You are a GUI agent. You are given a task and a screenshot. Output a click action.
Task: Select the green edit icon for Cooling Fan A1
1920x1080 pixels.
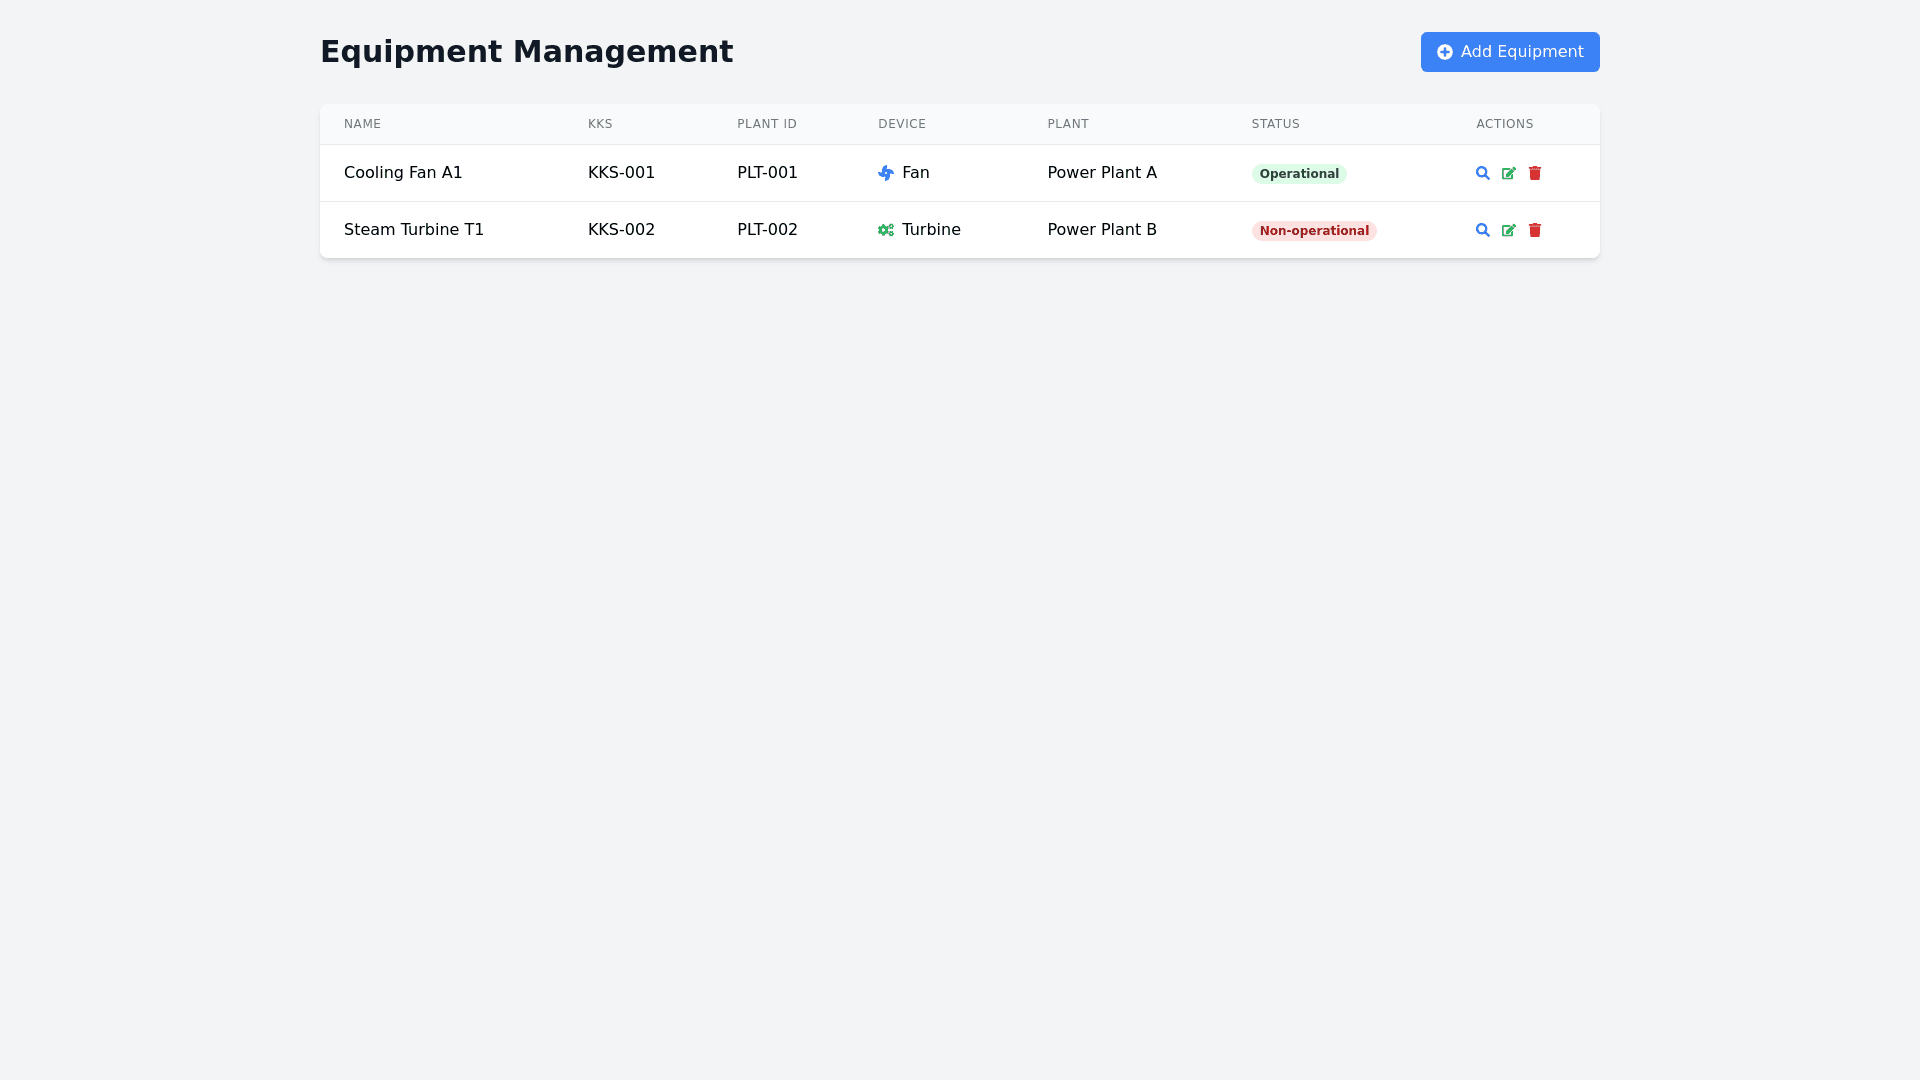(x=1509, y=173)
